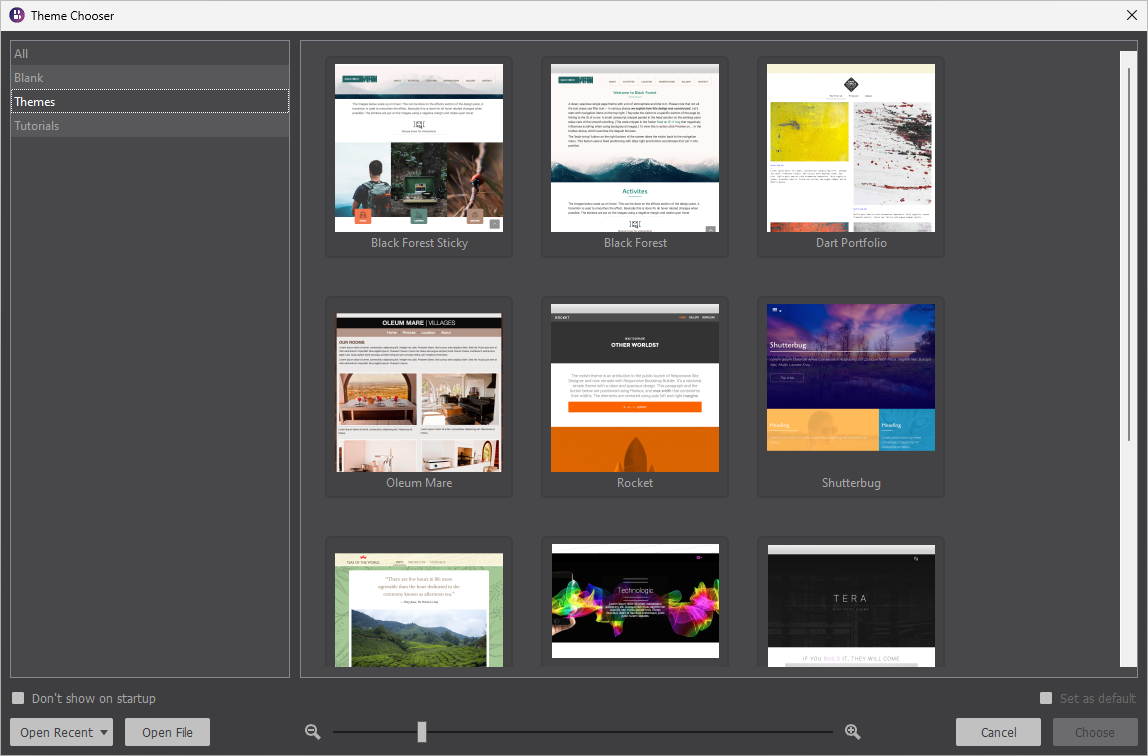The height and width of the screenshot is (756, 1148).
Task: Click the Open File button
Action: 166,731
